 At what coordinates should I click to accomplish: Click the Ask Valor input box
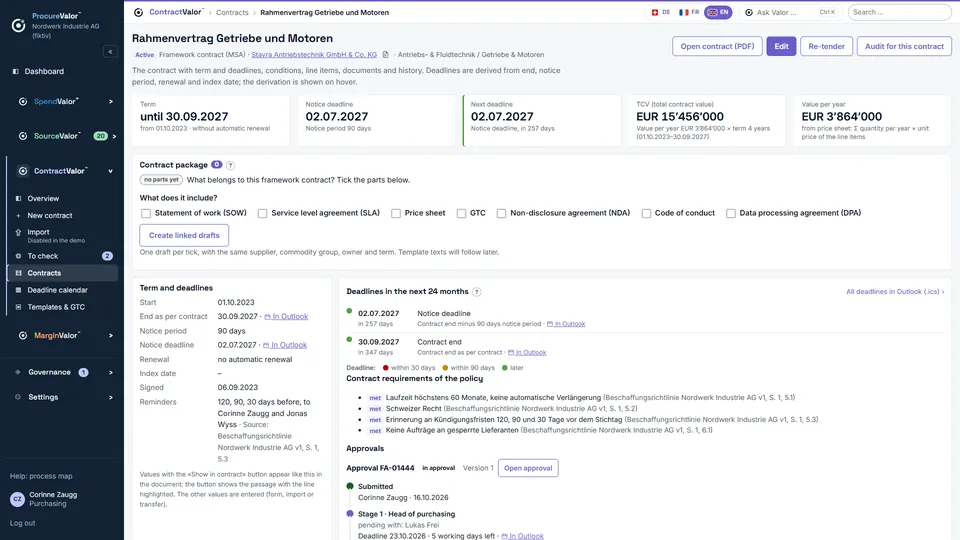point(792,12)
